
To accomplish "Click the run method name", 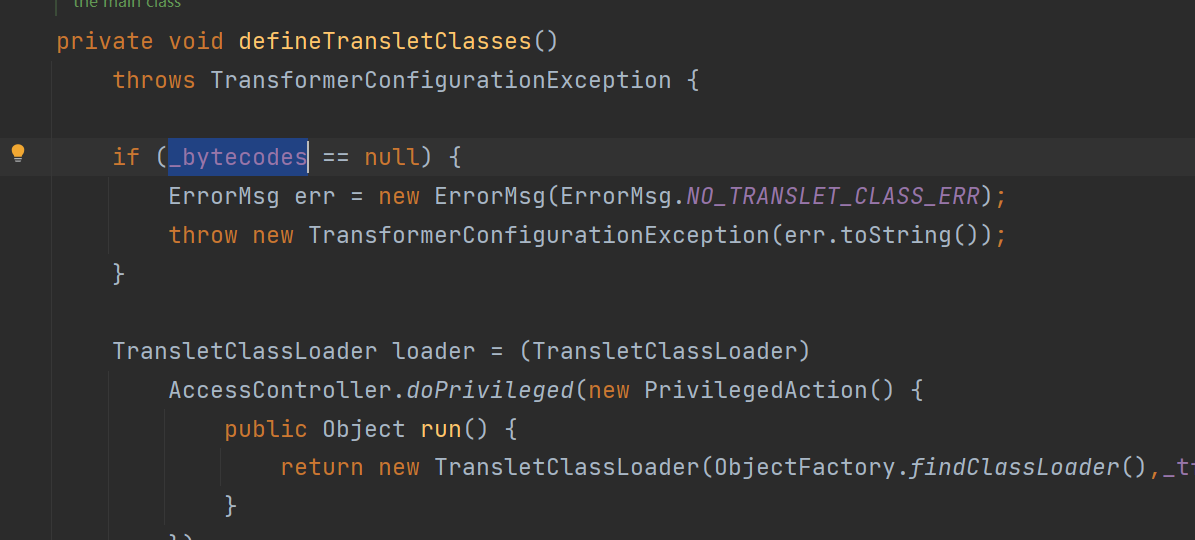I will point(441,429).
